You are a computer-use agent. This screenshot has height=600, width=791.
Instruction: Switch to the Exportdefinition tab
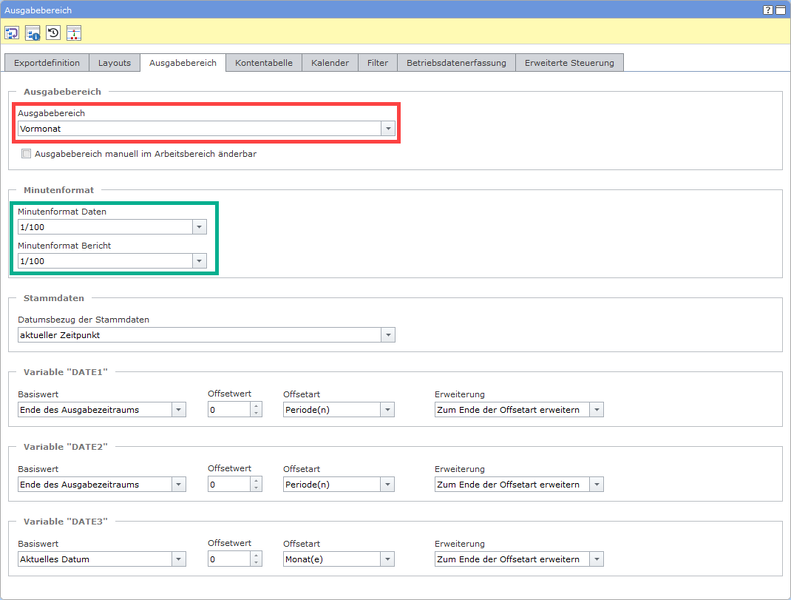46,62
